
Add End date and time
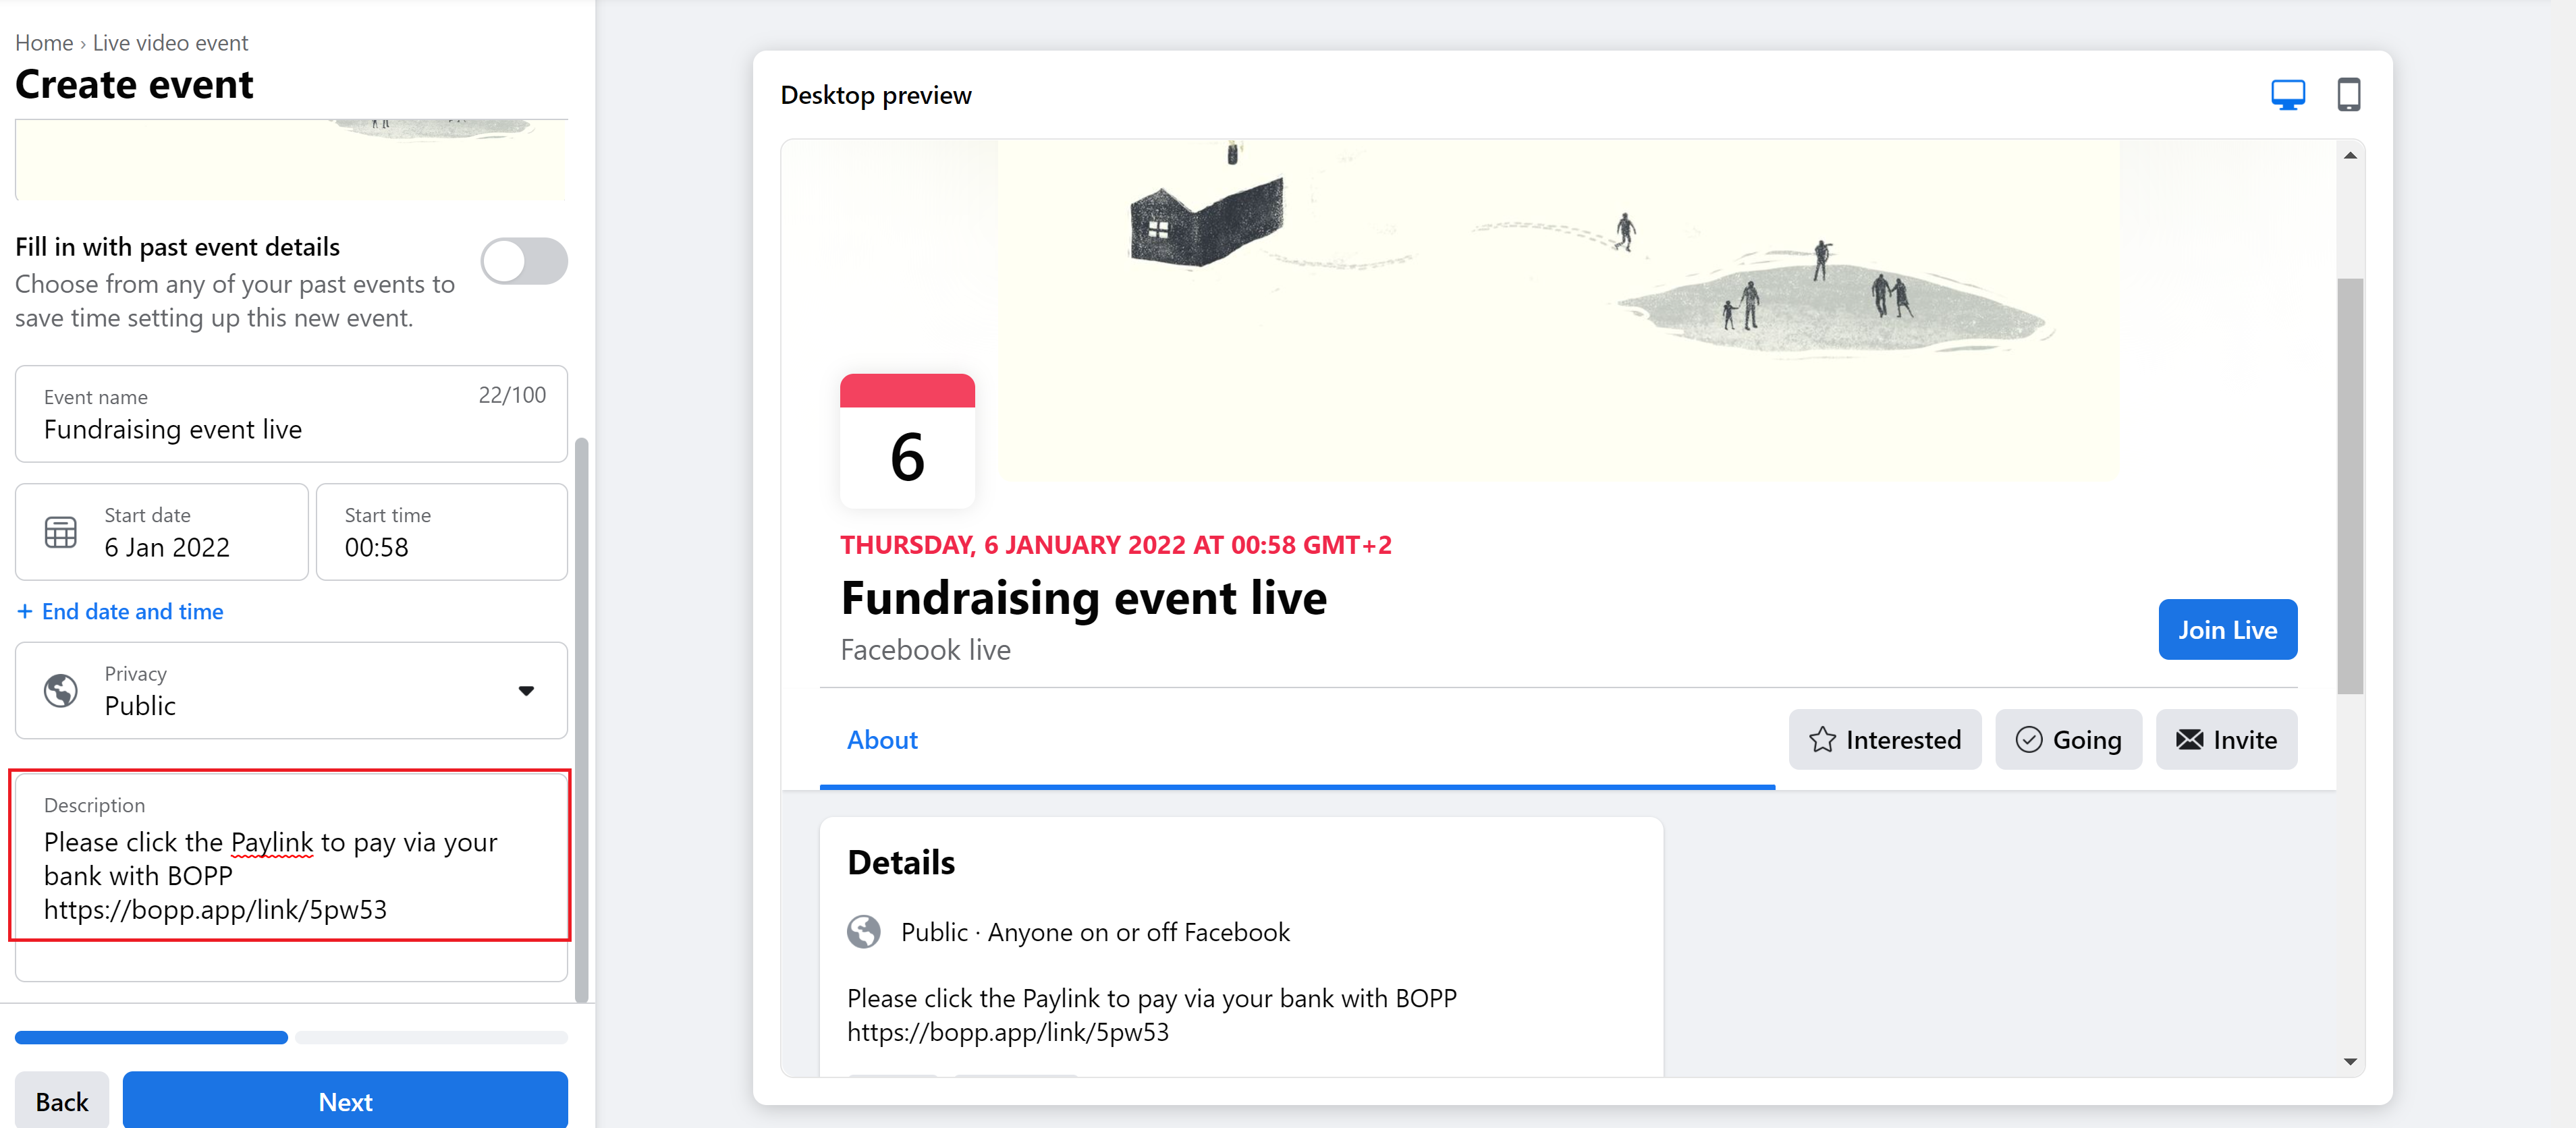coord(120,612)
